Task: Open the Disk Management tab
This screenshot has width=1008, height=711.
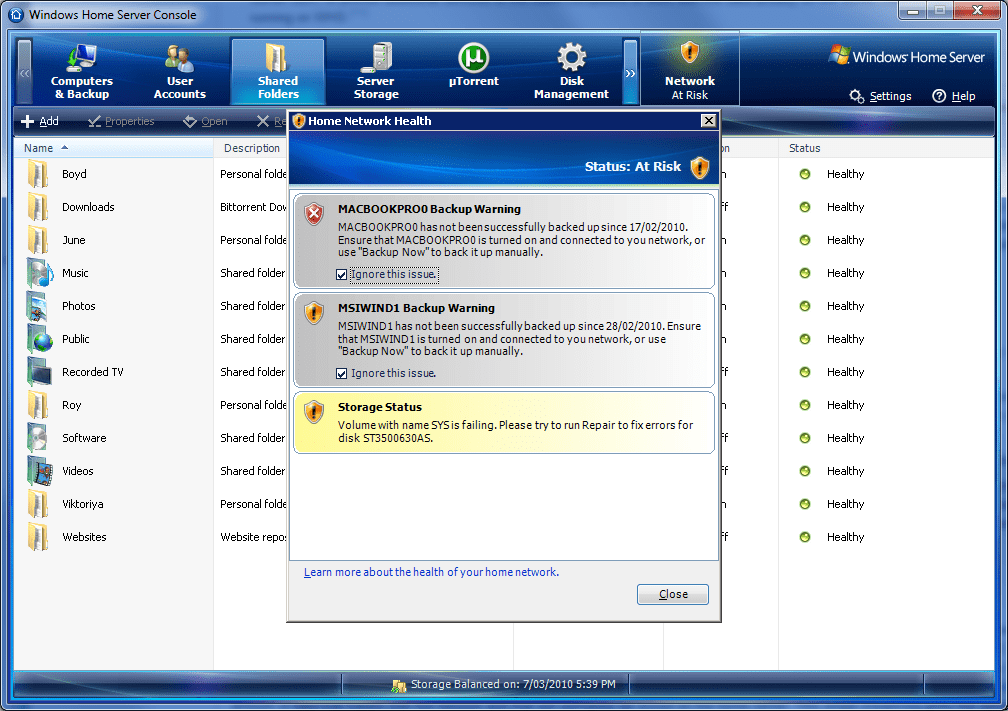Action: pyautogui.click(x=572, y=71)
